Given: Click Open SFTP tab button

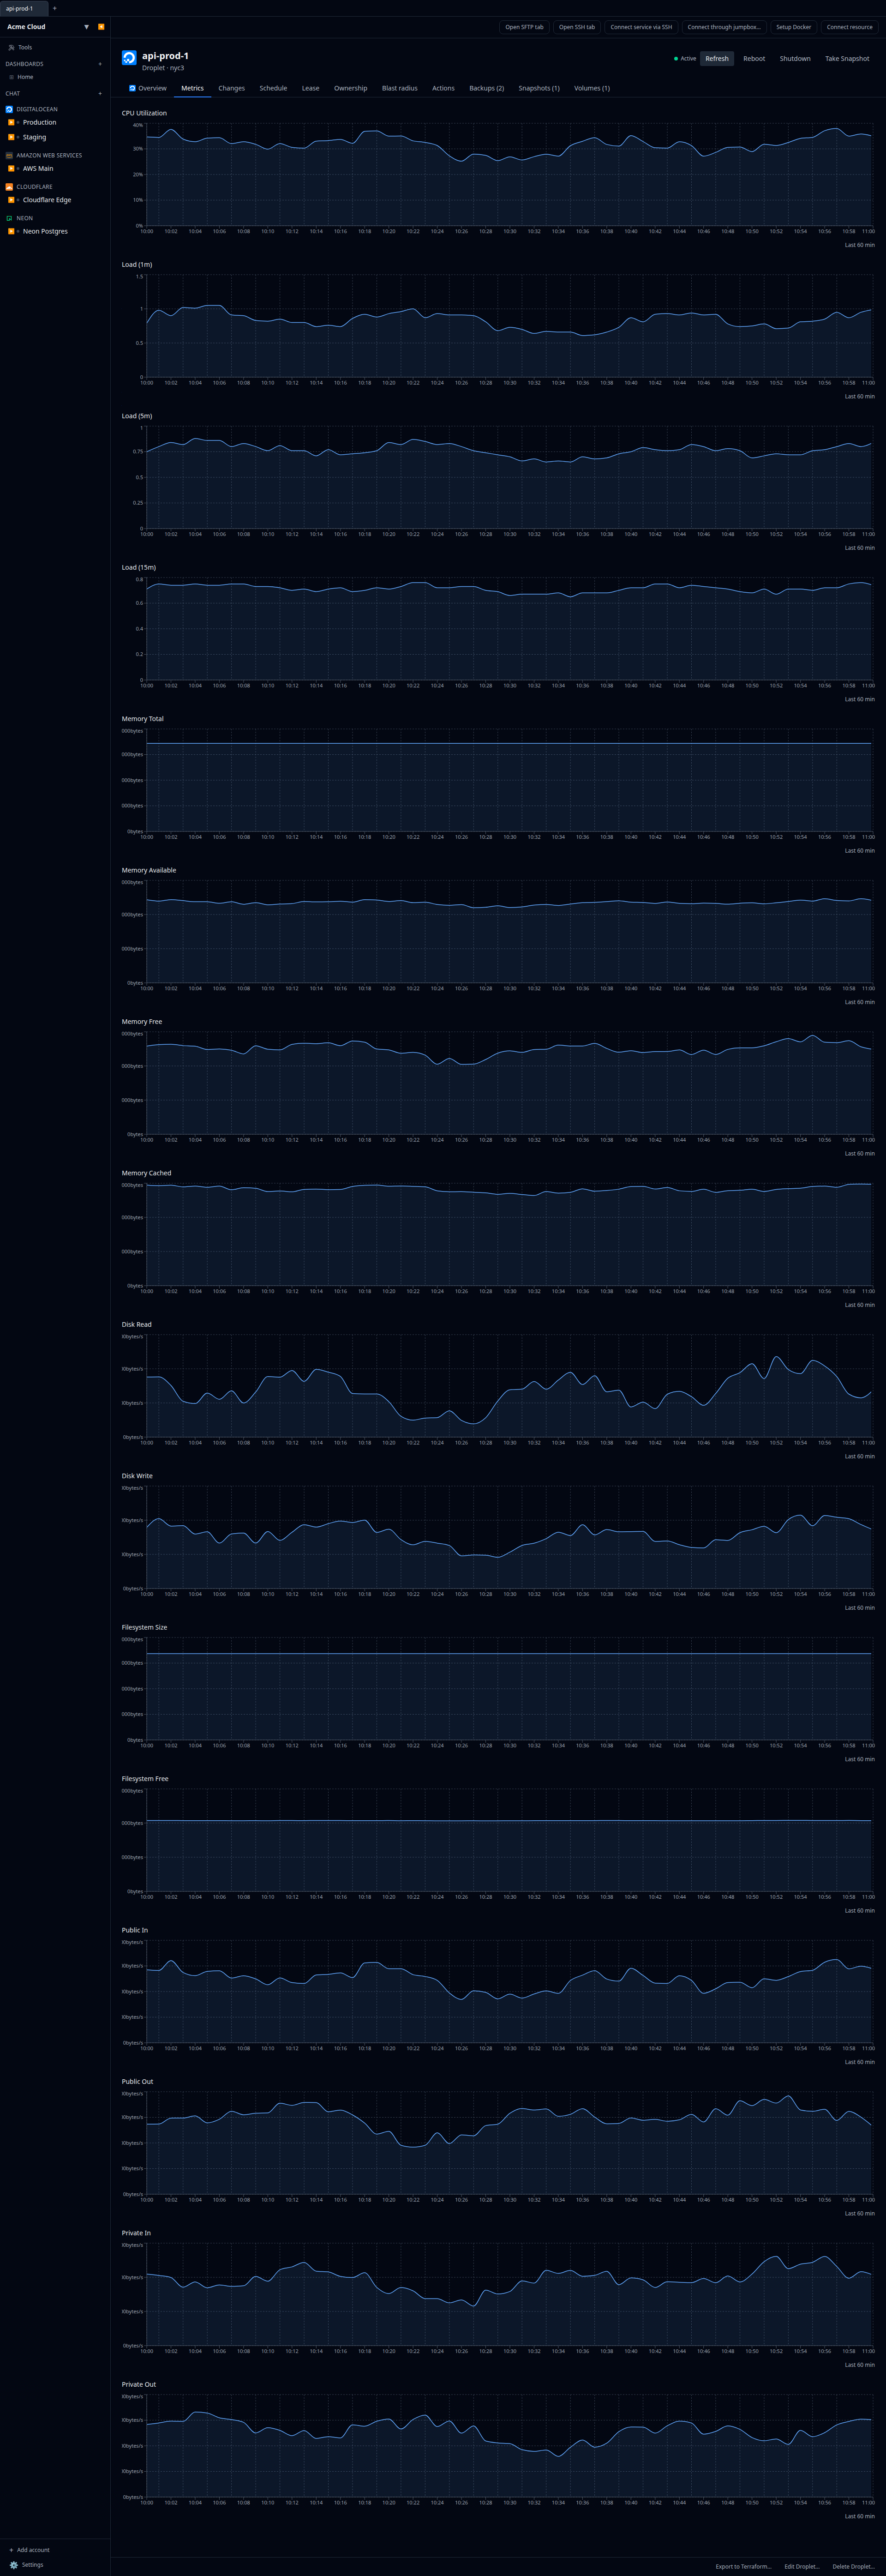Looking at the screenshot, I should click(524, 27).
